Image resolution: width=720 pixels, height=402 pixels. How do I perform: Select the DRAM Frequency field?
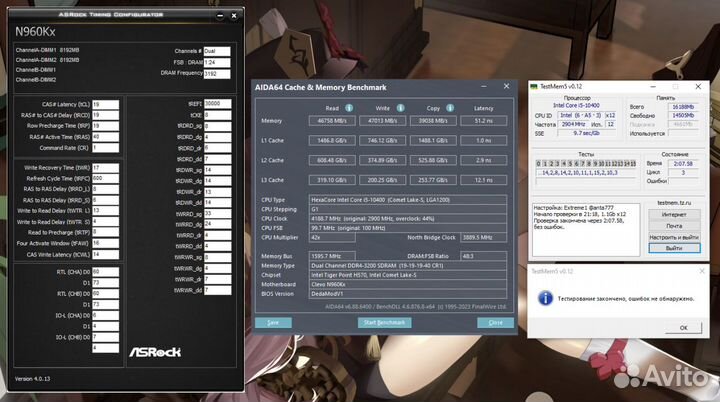tap(217, 73)
